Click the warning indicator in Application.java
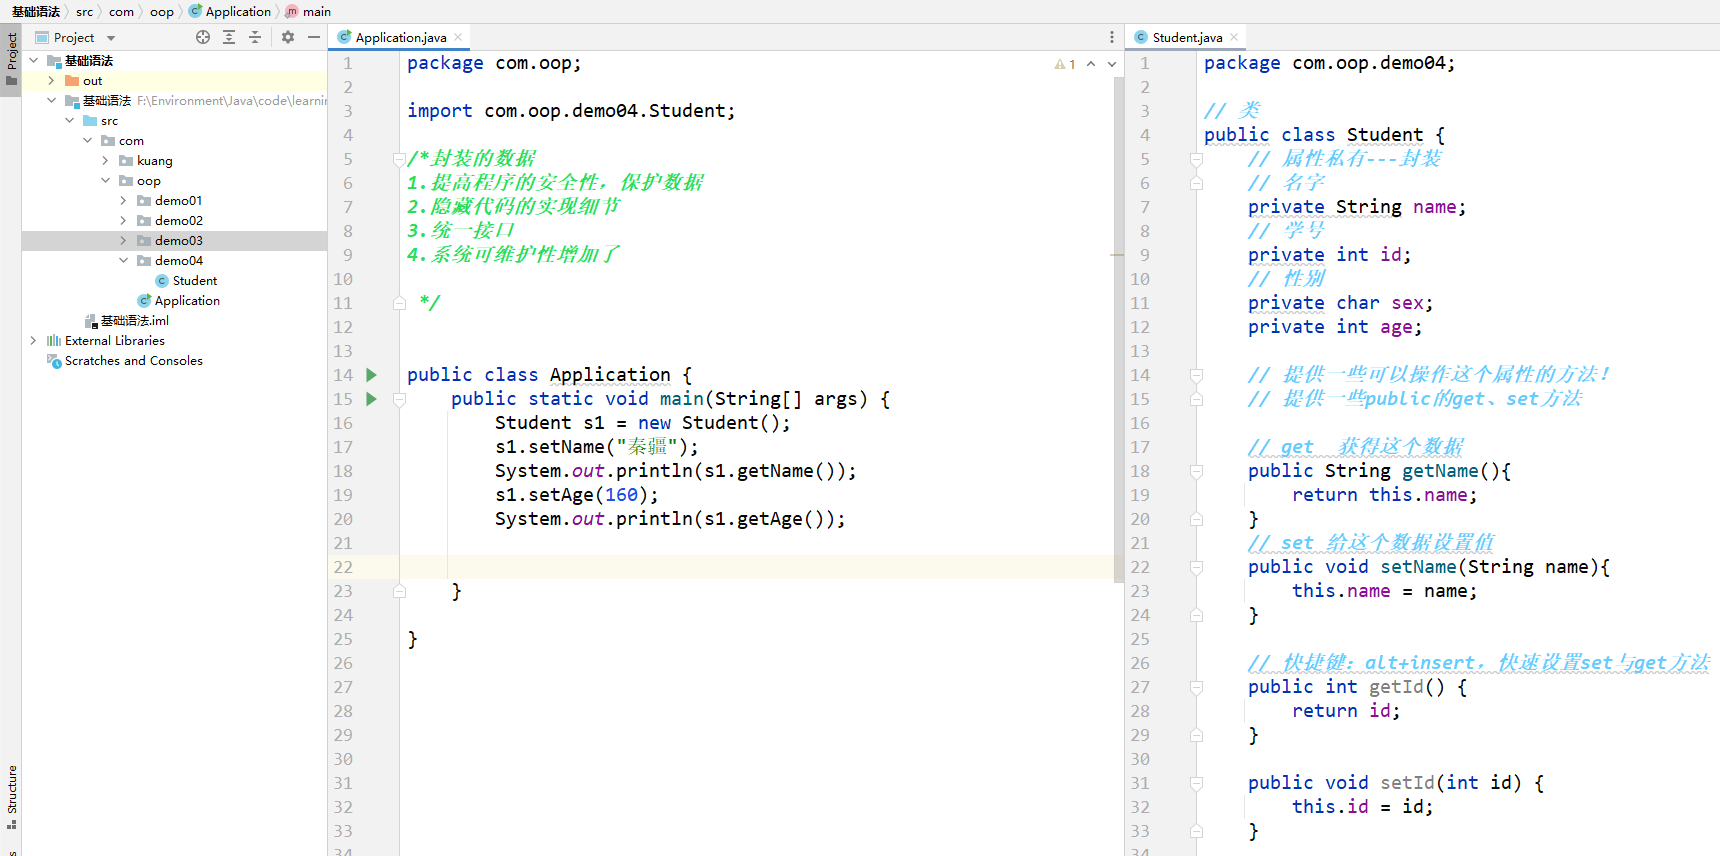 1065,64
